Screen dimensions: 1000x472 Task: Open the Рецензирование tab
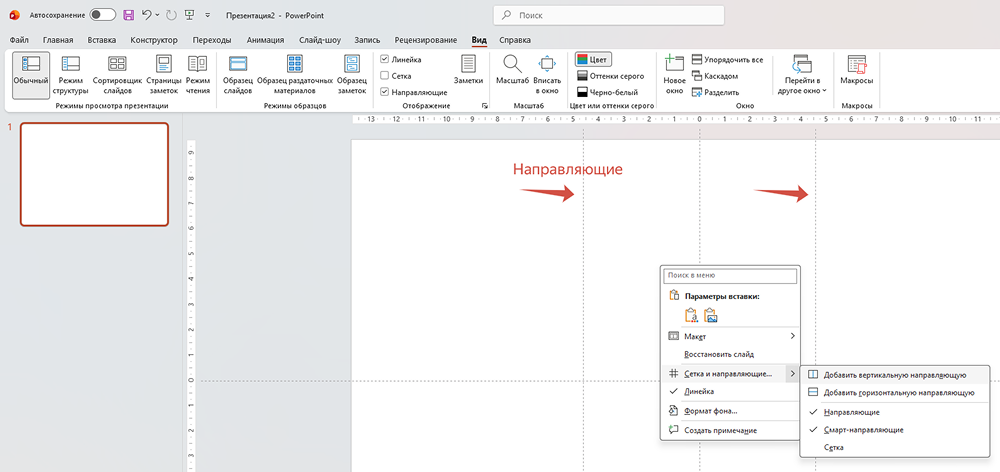425,40
